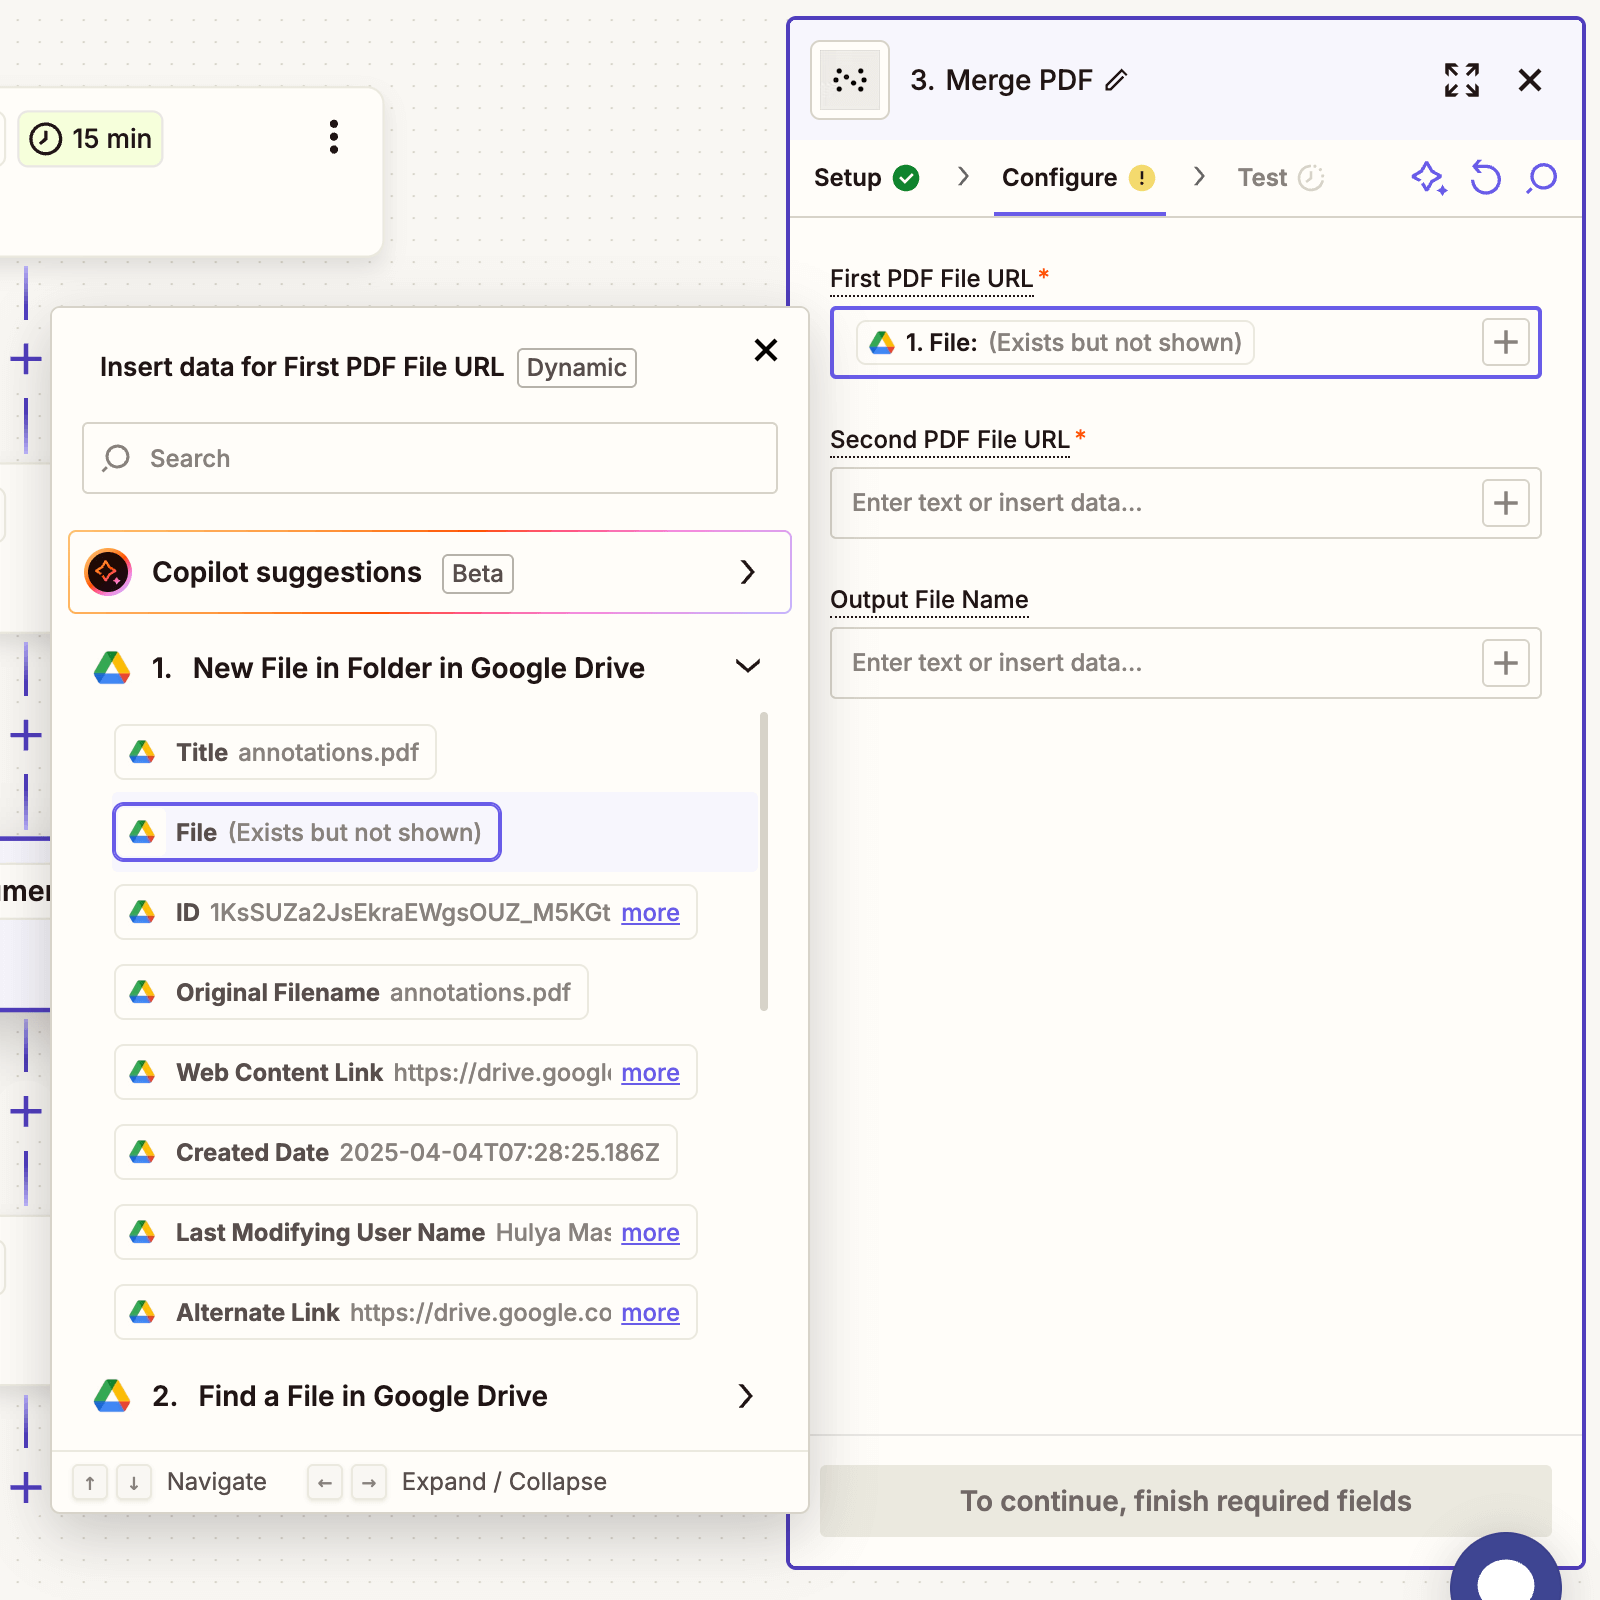Click plus icon beside Output File Name field

pyautogui.click(x=1504, y=663)
